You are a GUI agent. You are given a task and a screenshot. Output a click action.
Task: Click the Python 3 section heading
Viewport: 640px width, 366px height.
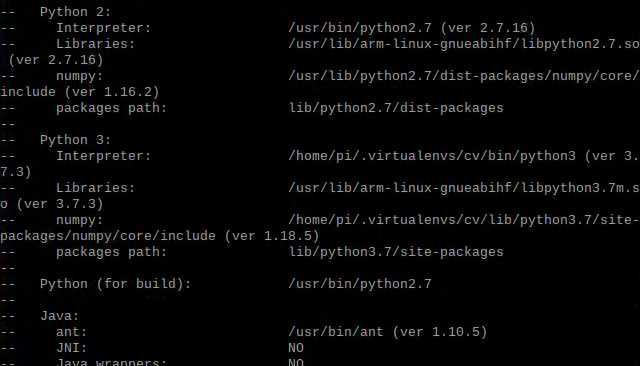pos(76,140)
